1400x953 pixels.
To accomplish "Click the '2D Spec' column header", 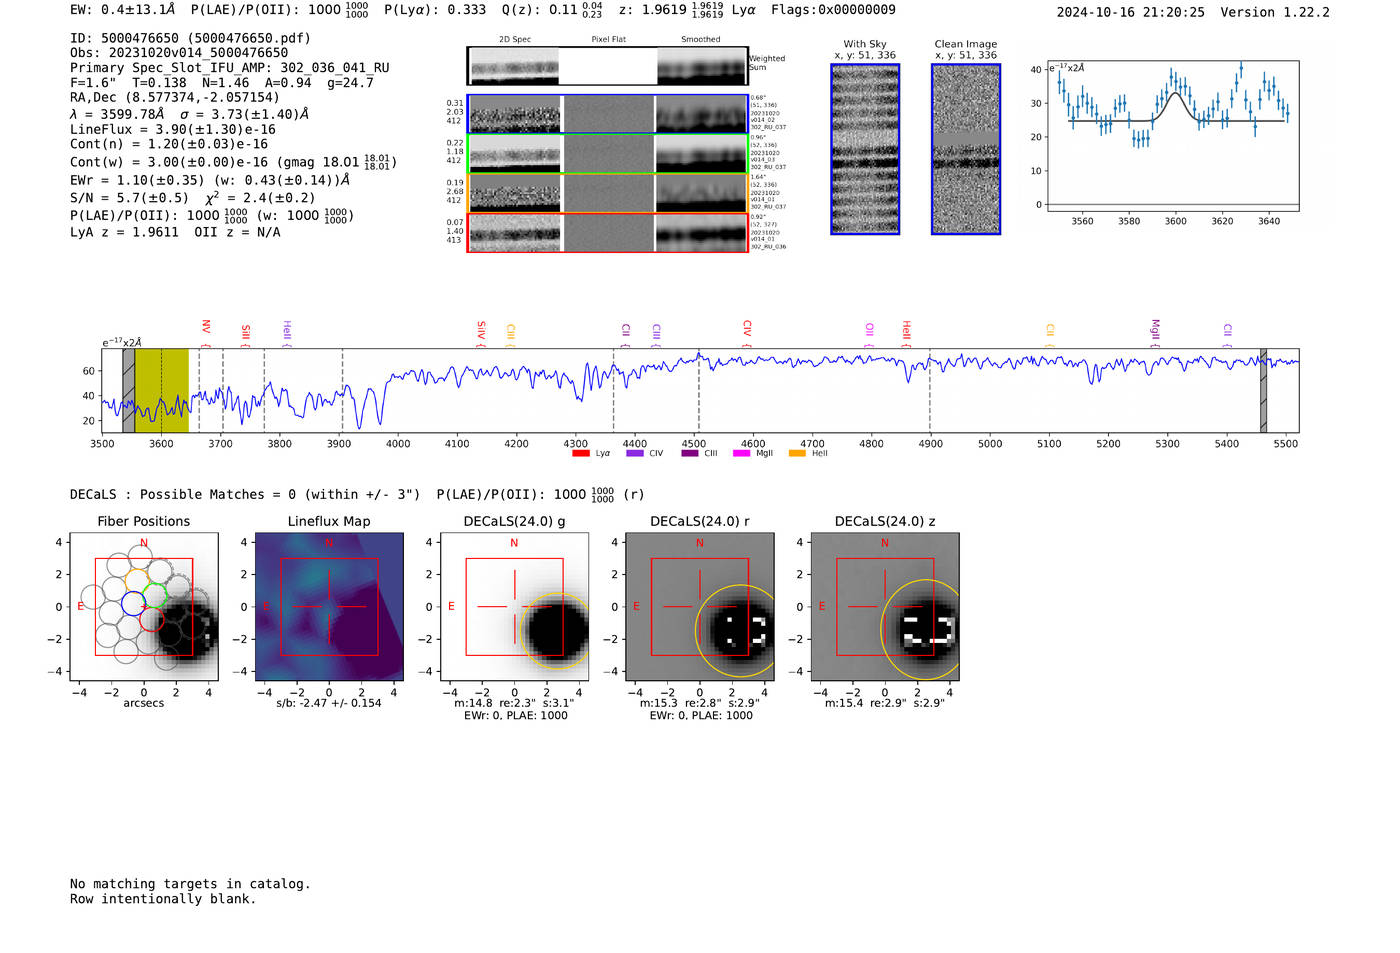I will click(x=515, y=39).
